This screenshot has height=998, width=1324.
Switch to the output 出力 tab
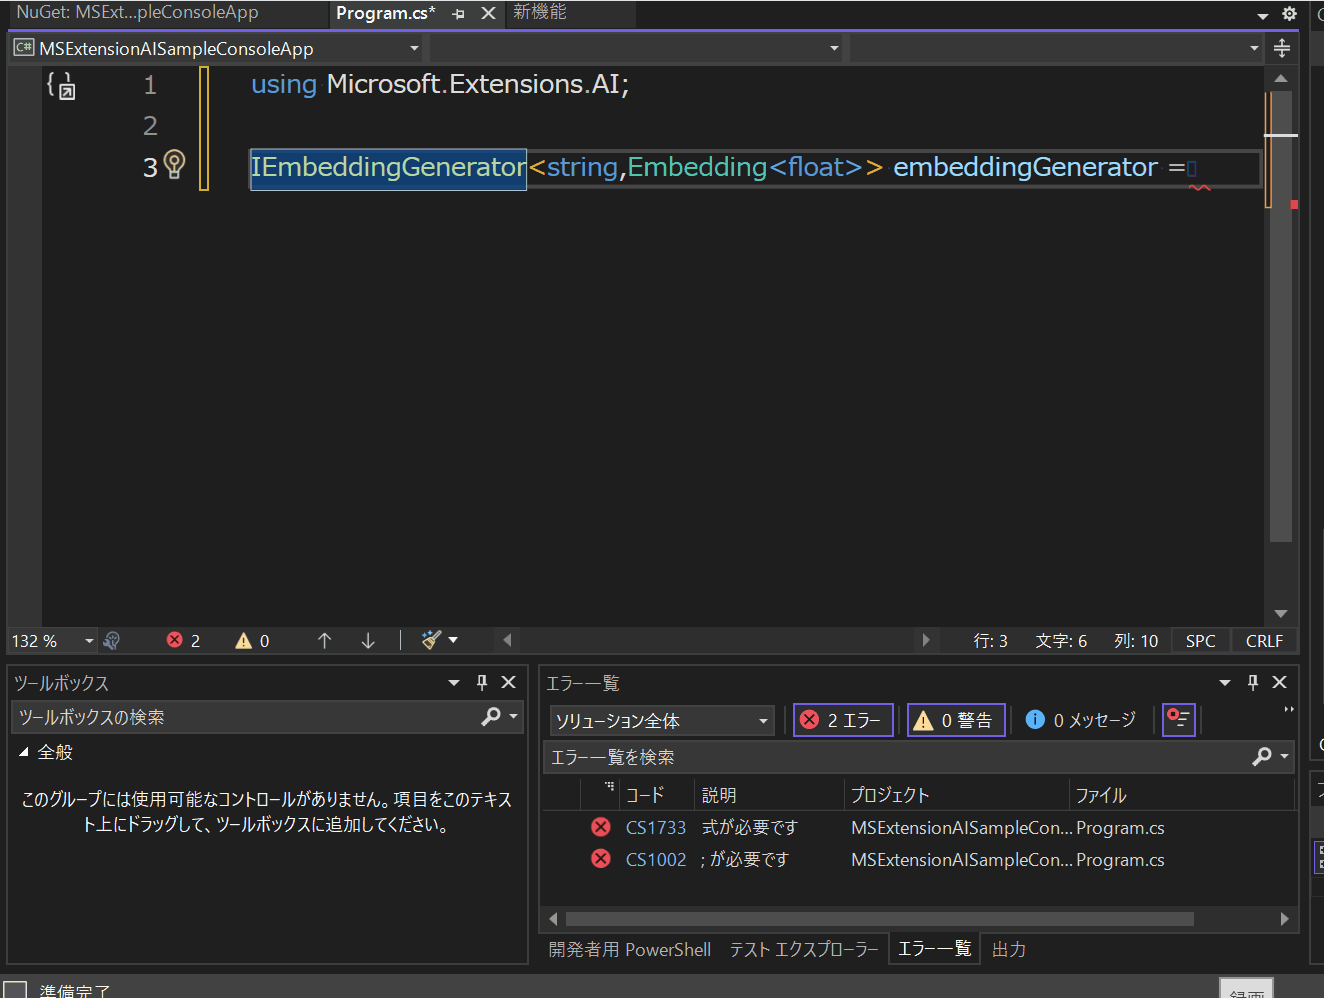pos(1009,949)
